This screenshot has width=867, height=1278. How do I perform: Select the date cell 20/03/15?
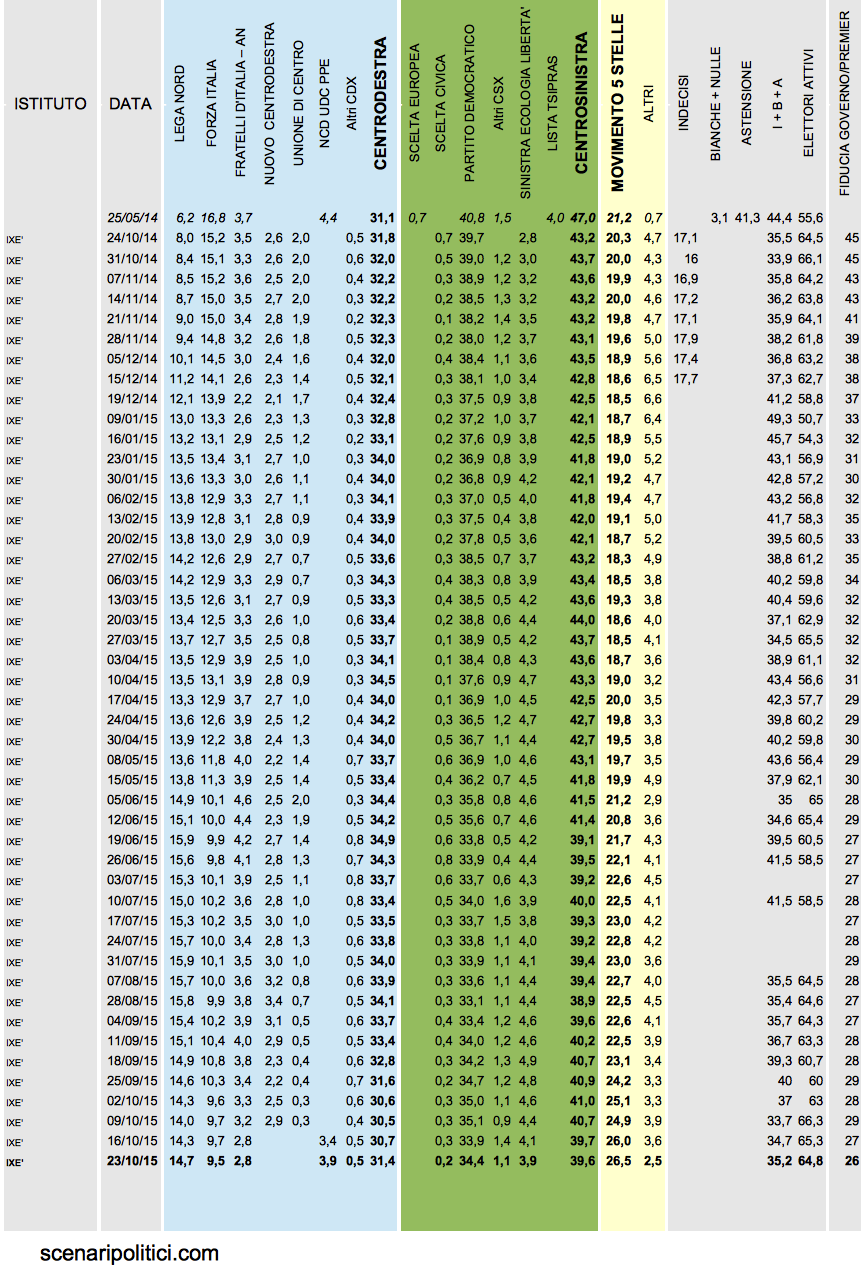132,619
